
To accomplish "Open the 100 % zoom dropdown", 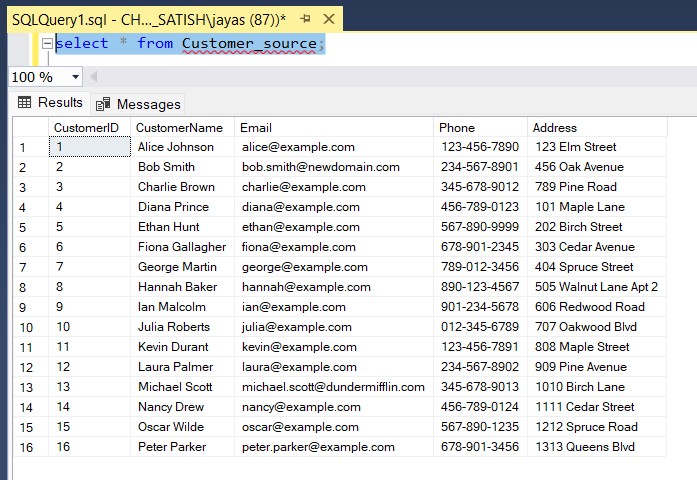I will pyautogui.click(x=76, y=77).
